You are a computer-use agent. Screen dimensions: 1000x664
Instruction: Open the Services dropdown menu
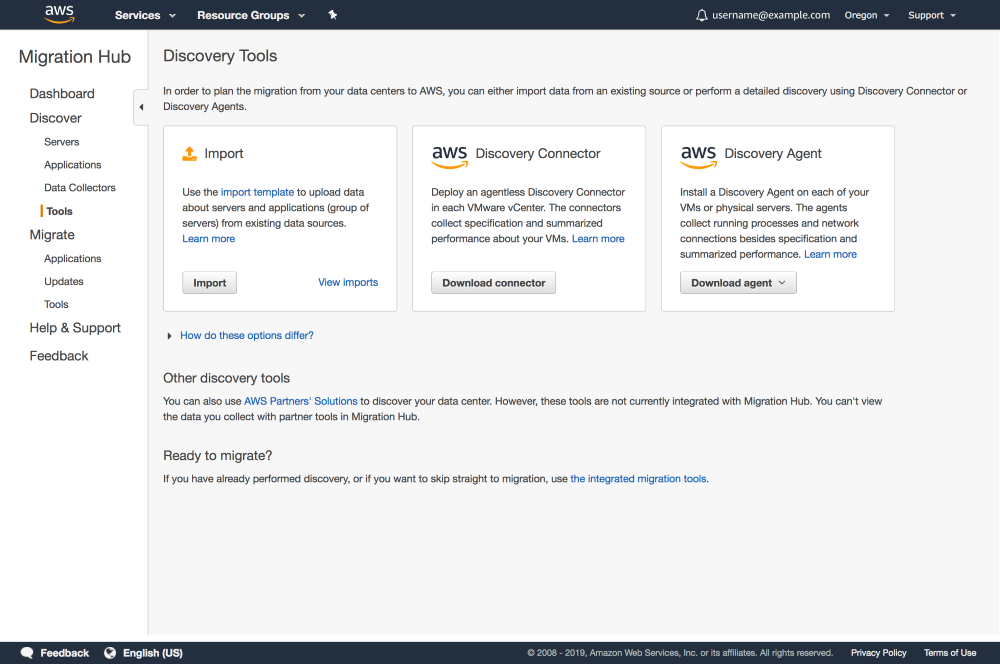(145, 15)
